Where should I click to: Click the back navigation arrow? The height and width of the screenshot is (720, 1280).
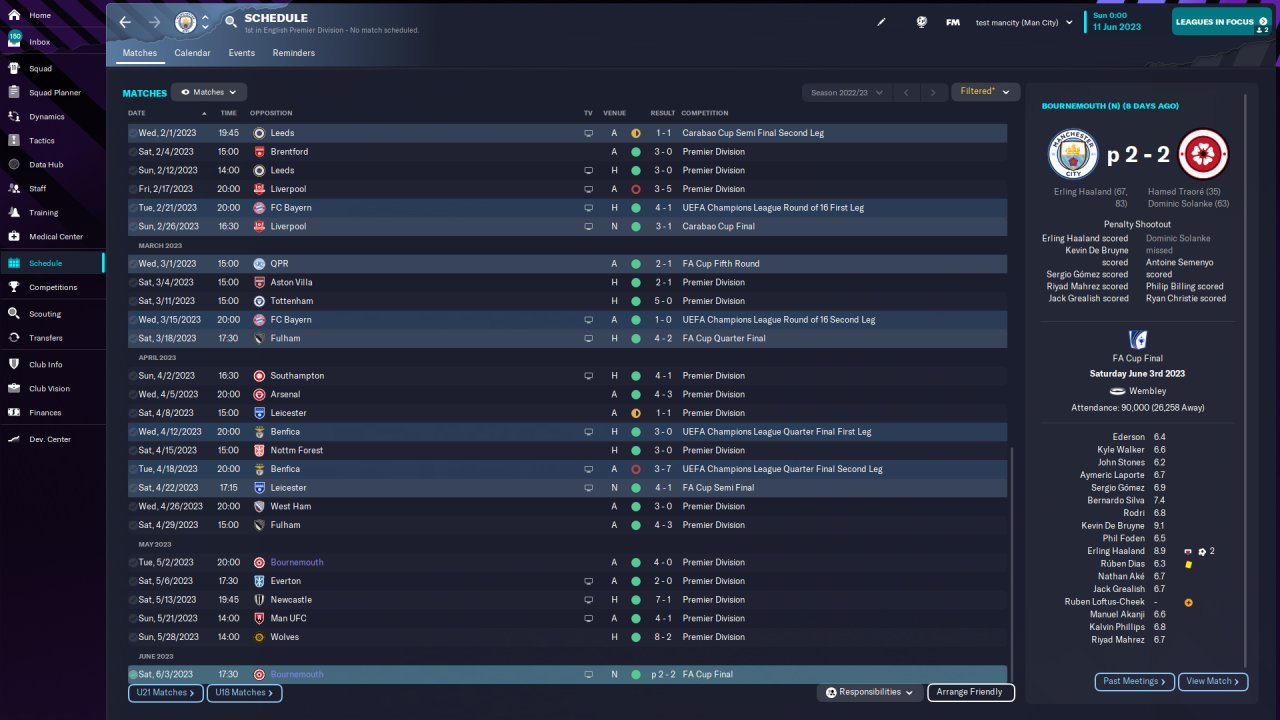(125, 22)
